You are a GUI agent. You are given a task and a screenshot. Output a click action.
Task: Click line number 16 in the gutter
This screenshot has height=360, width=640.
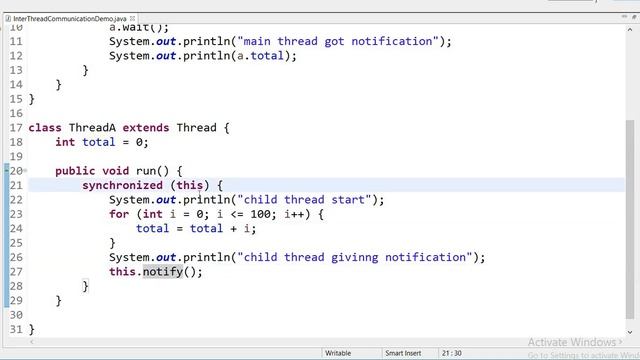point(16,113)
